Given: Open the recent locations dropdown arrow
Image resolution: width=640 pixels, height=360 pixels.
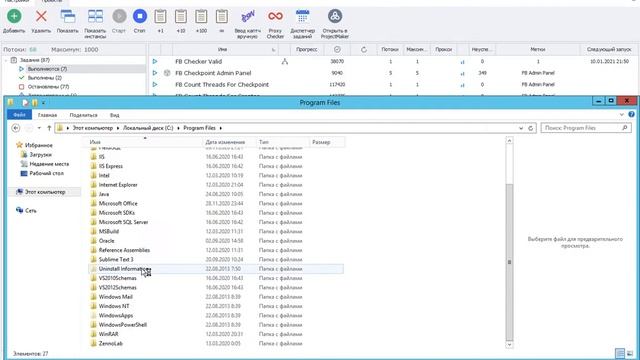Looking at the screenshot, I should coord(39,128).
